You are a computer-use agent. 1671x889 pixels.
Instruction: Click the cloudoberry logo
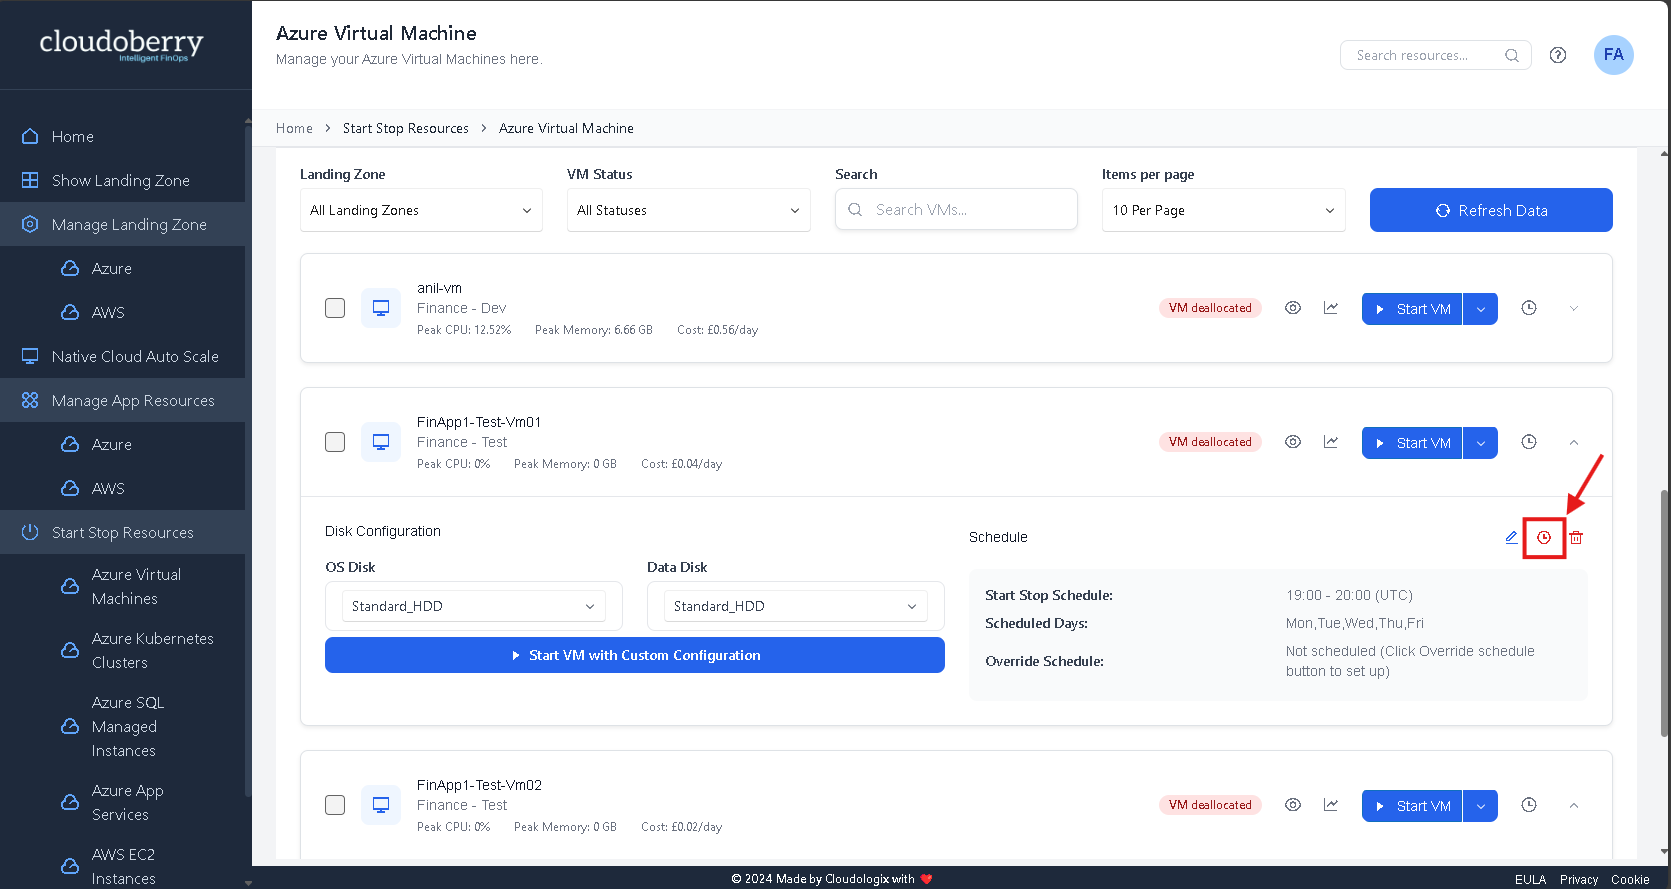click(121, 44)
